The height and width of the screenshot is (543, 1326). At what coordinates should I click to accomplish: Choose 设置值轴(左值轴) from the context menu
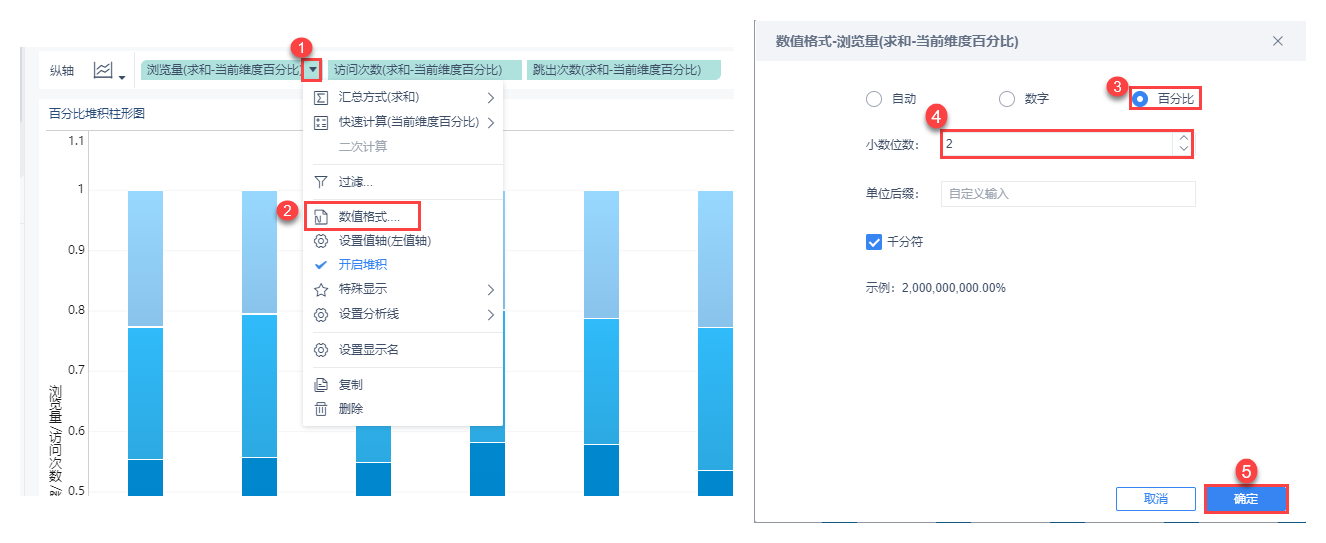point(385,240)
